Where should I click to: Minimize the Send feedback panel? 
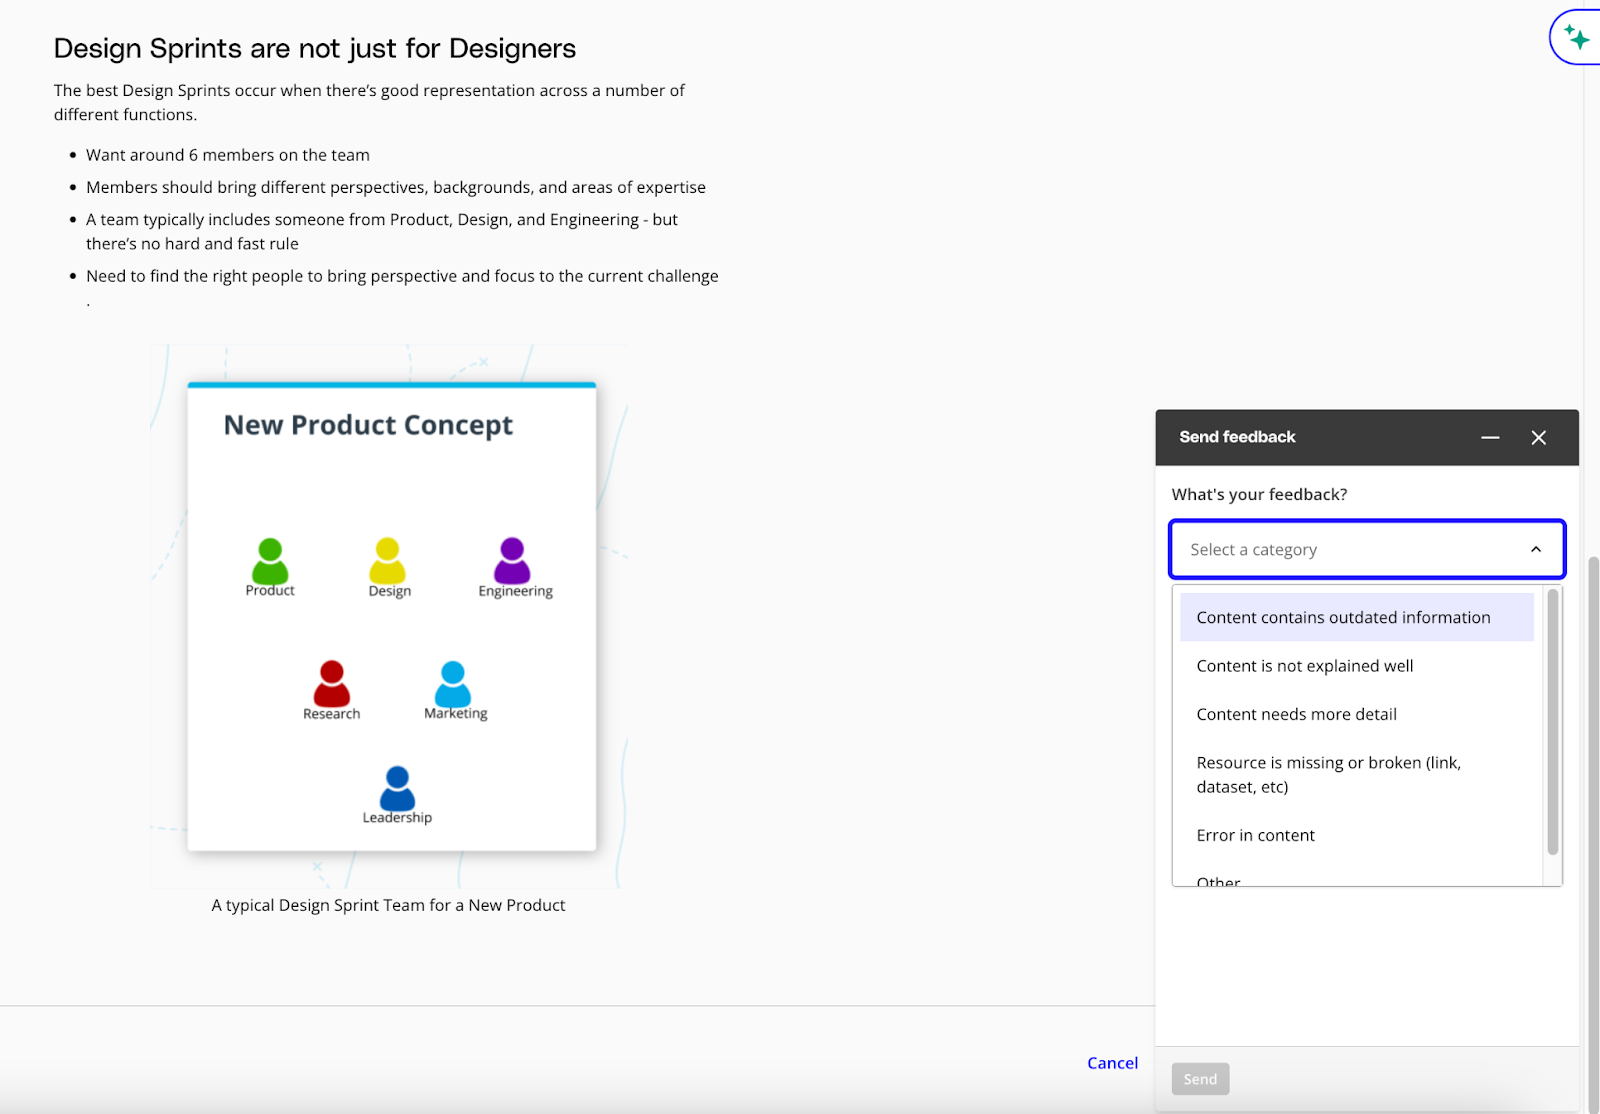(x=1490, y=437)
